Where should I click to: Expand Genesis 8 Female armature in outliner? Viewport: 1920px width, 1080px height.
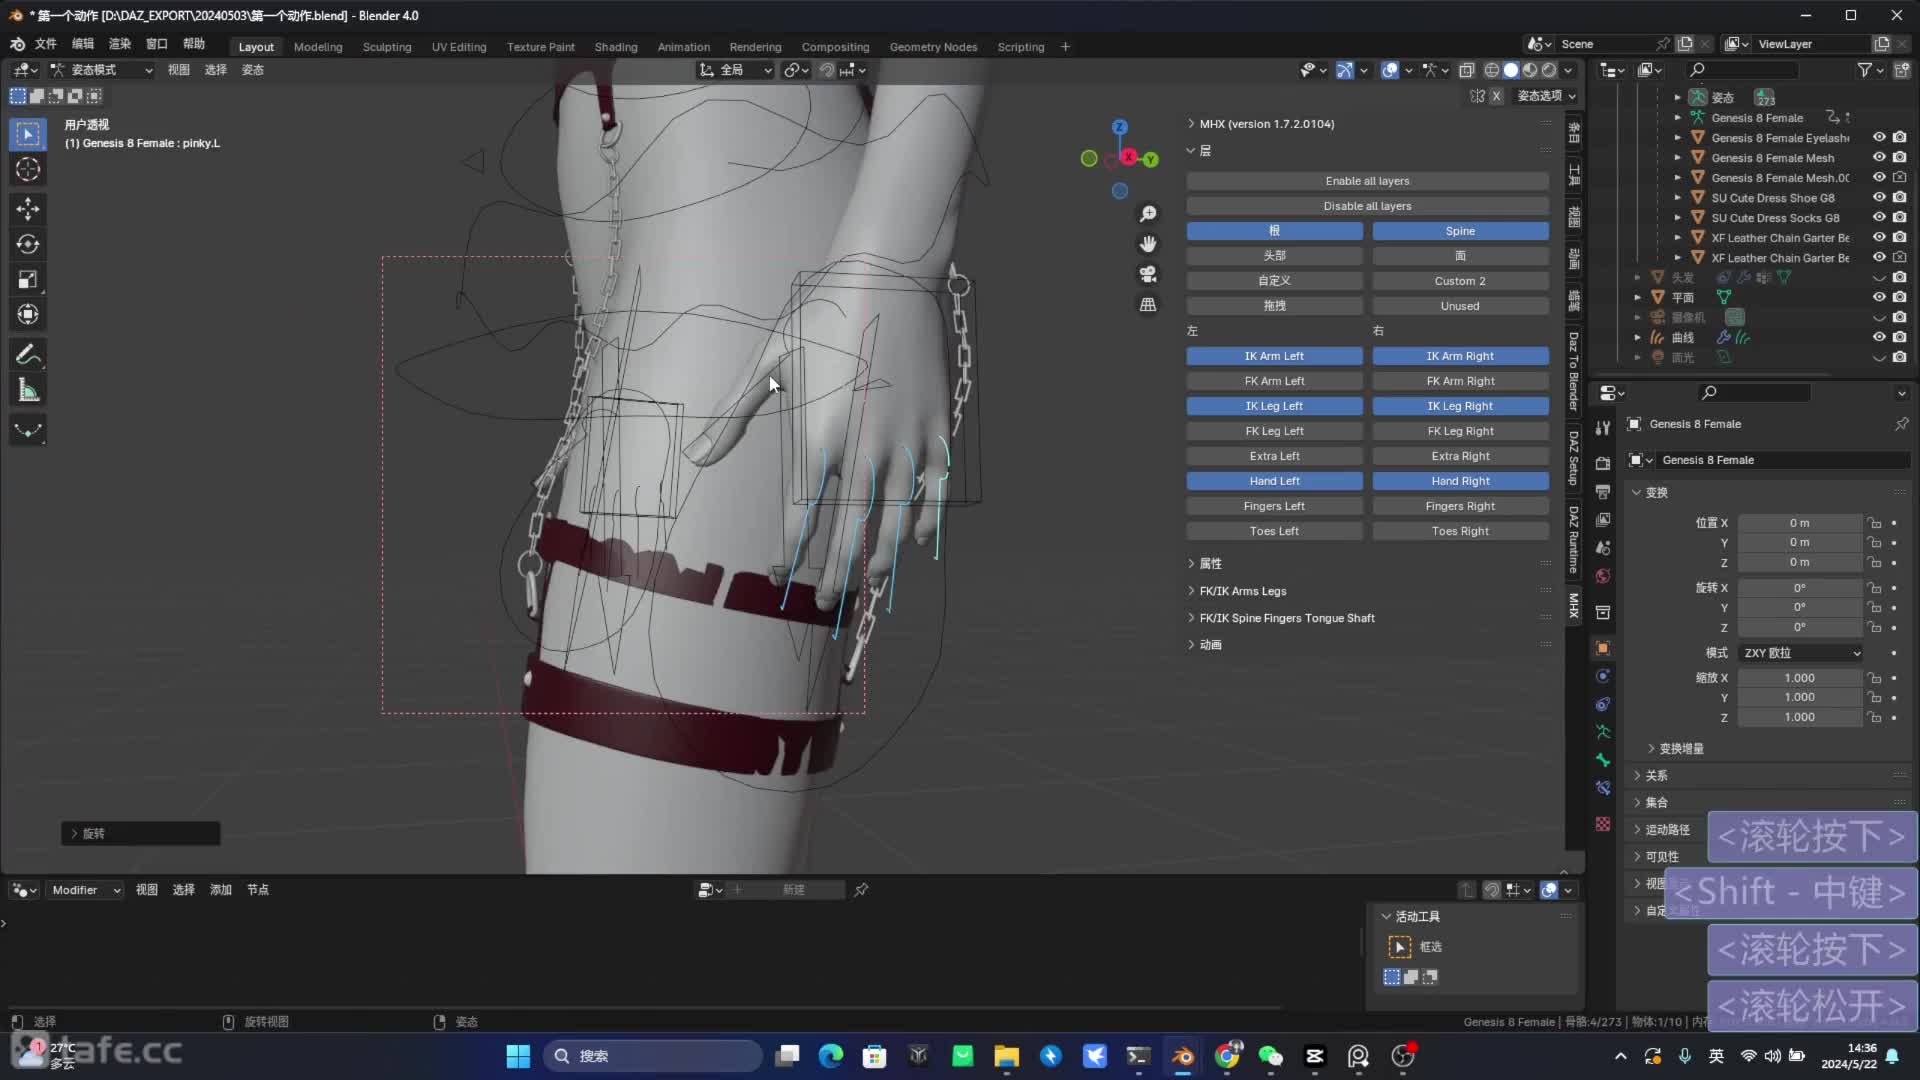(x=1677, y=118)
